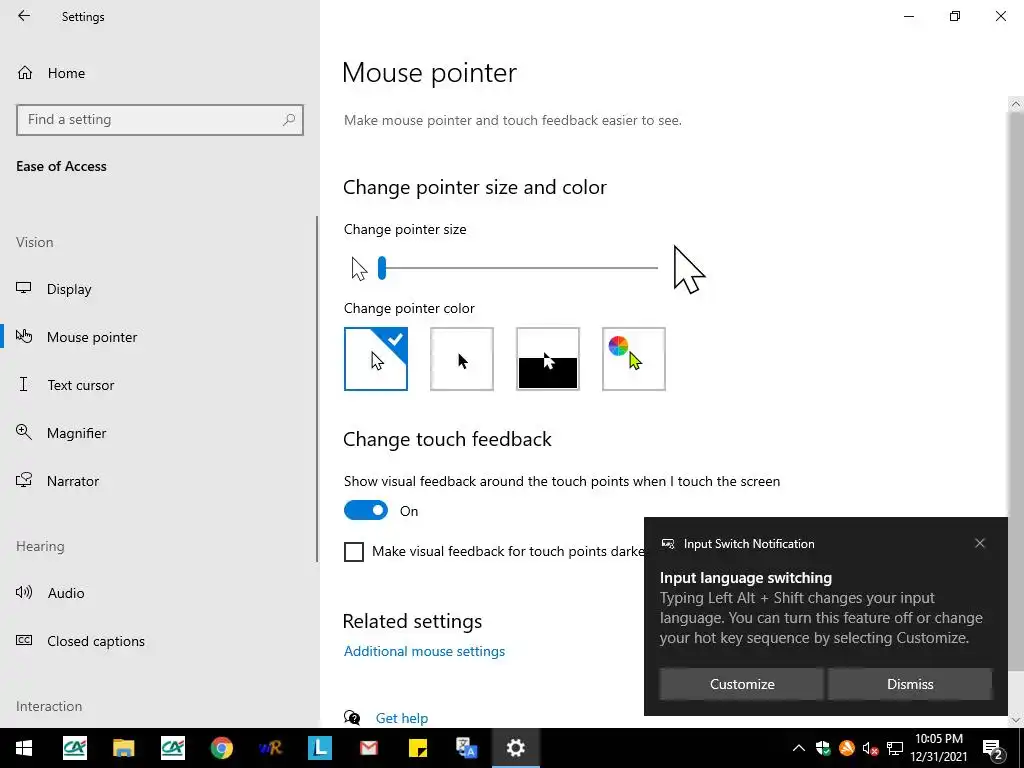The image size is (1024, 768).
Task: Click the small pointer icon beside the slider
Action: (x=359, y=268)
